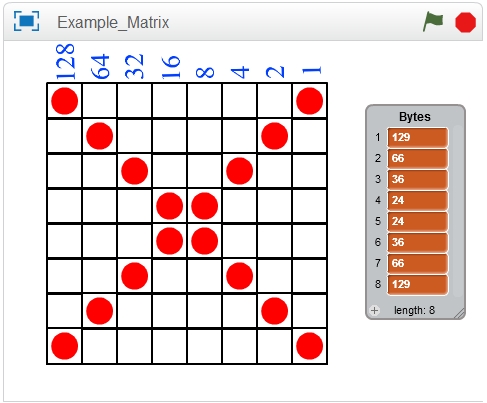Screen dimensions: 487x403
Task: Click column header 32
Action: coord(134,67)
